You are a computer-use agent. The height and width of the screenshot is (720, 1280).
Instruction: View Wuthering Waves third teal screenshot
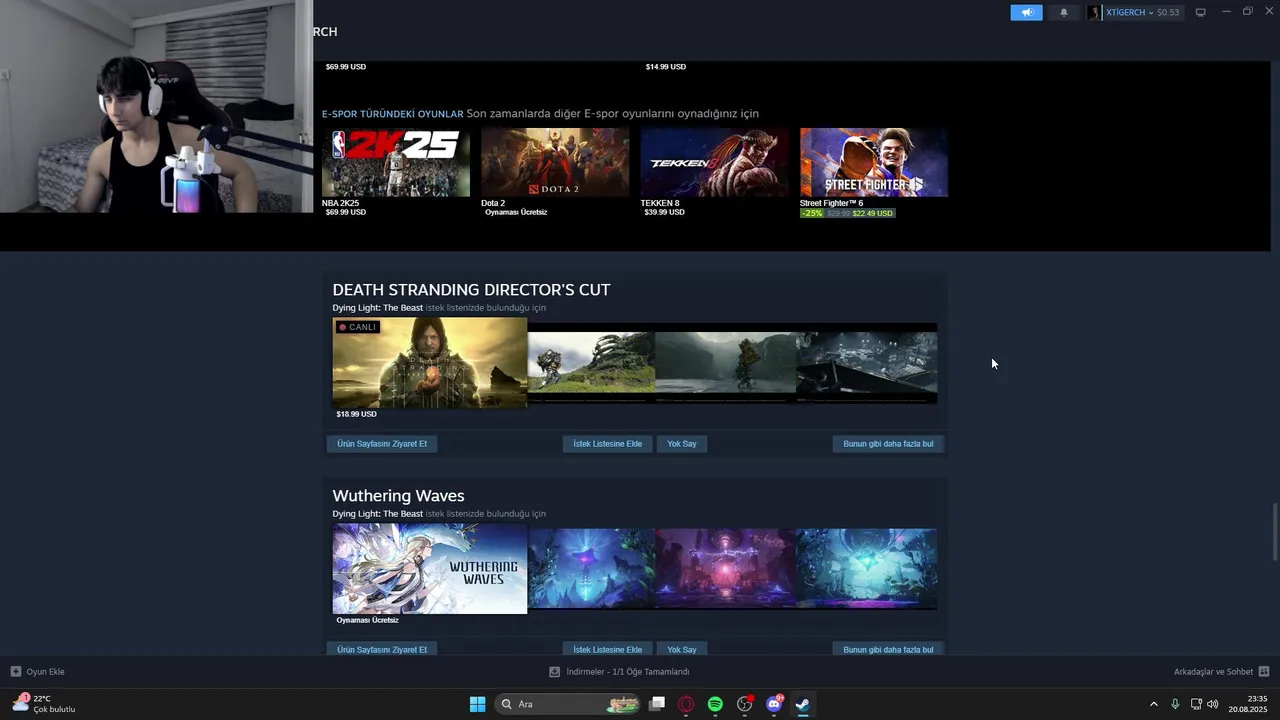(x=867, y=568)
